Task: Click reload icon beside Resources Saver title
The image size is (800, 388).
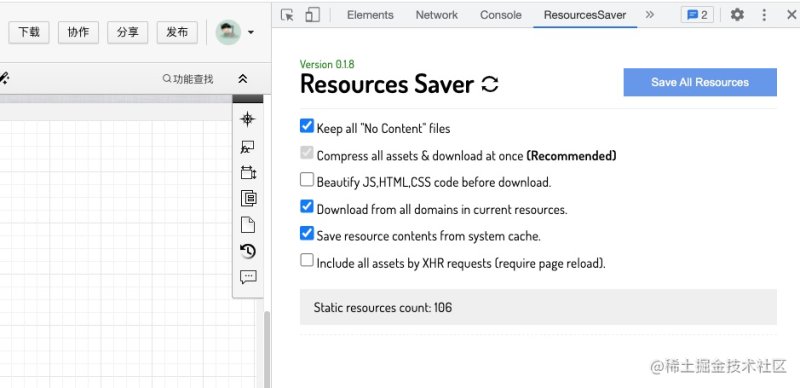Action: point(490,84)
